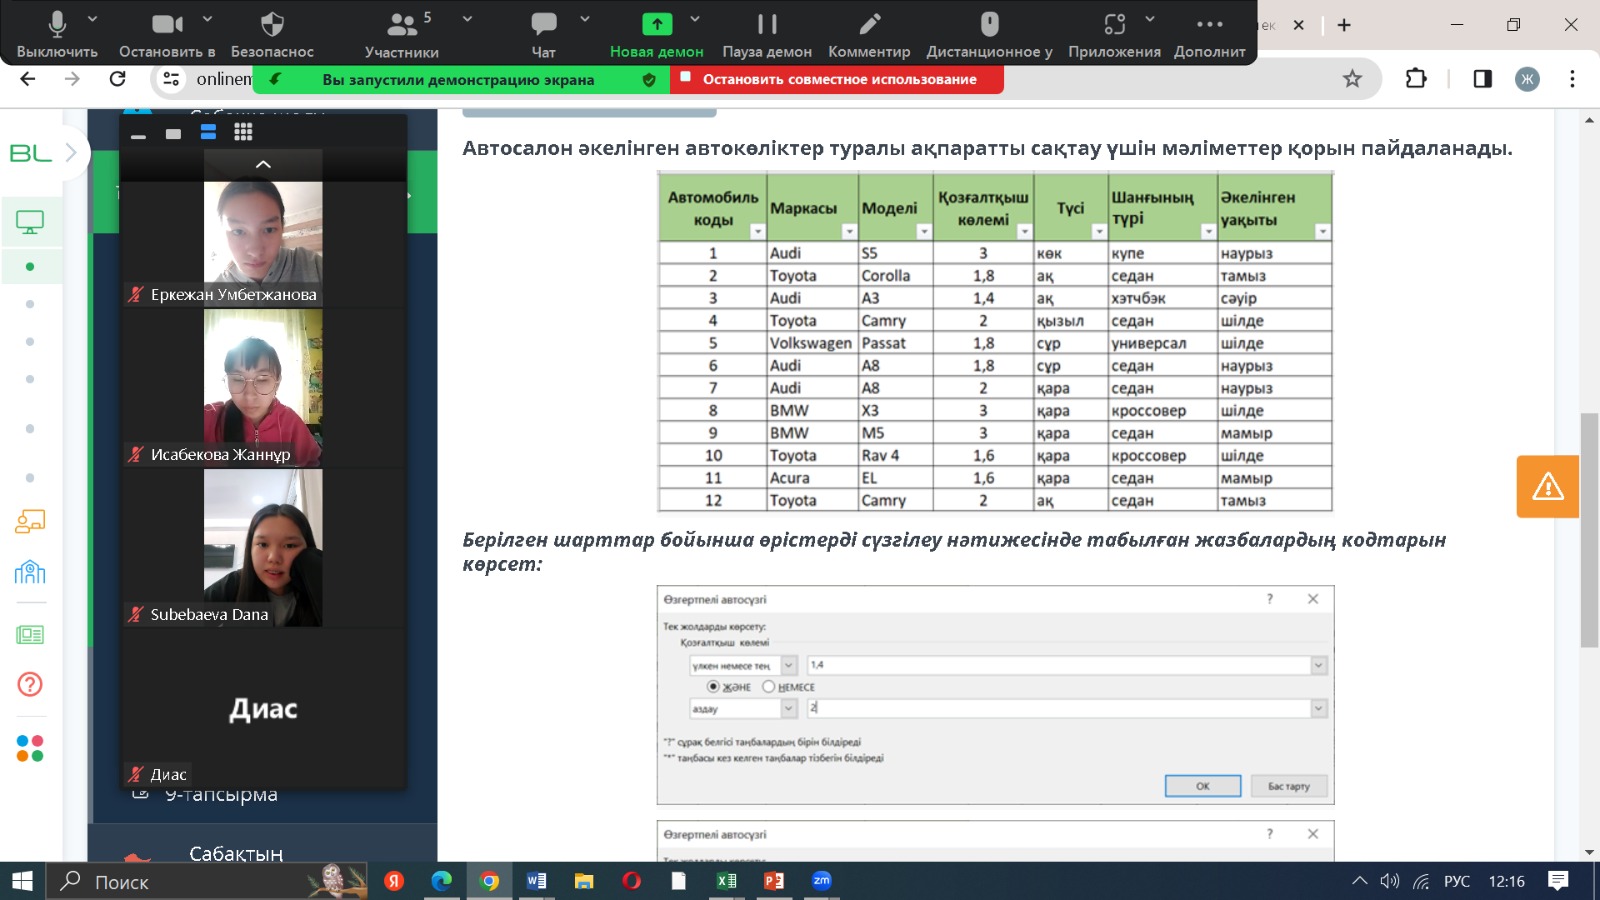Open PowerPoint from taskbar
The height and width of the screenshot is (900, 1600).
(774, 881)
